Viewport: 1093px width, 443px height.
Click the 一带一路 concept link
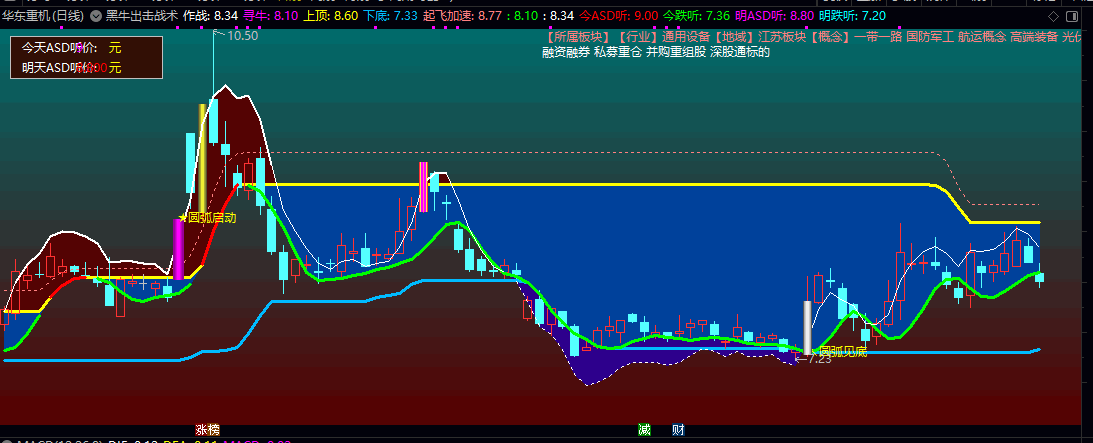point(877,37)
